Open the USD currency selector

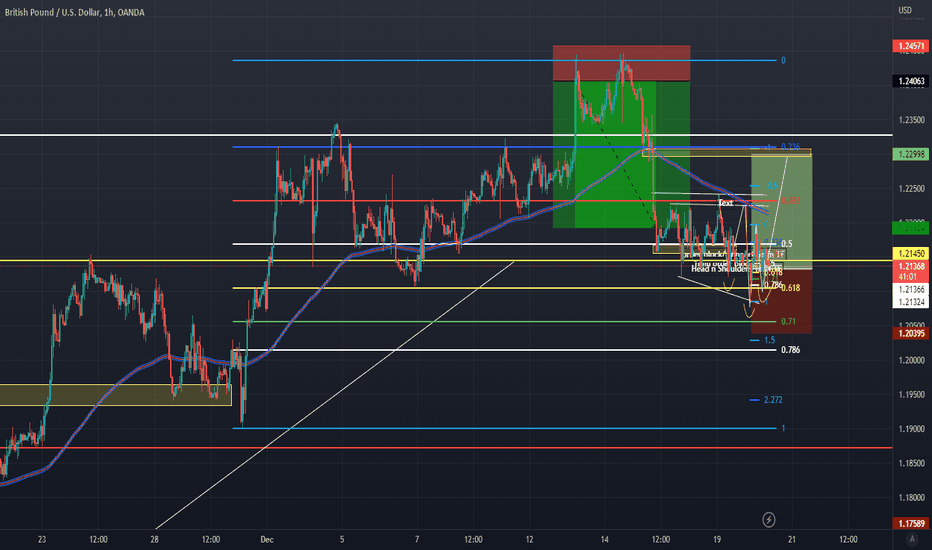[905, 10]
